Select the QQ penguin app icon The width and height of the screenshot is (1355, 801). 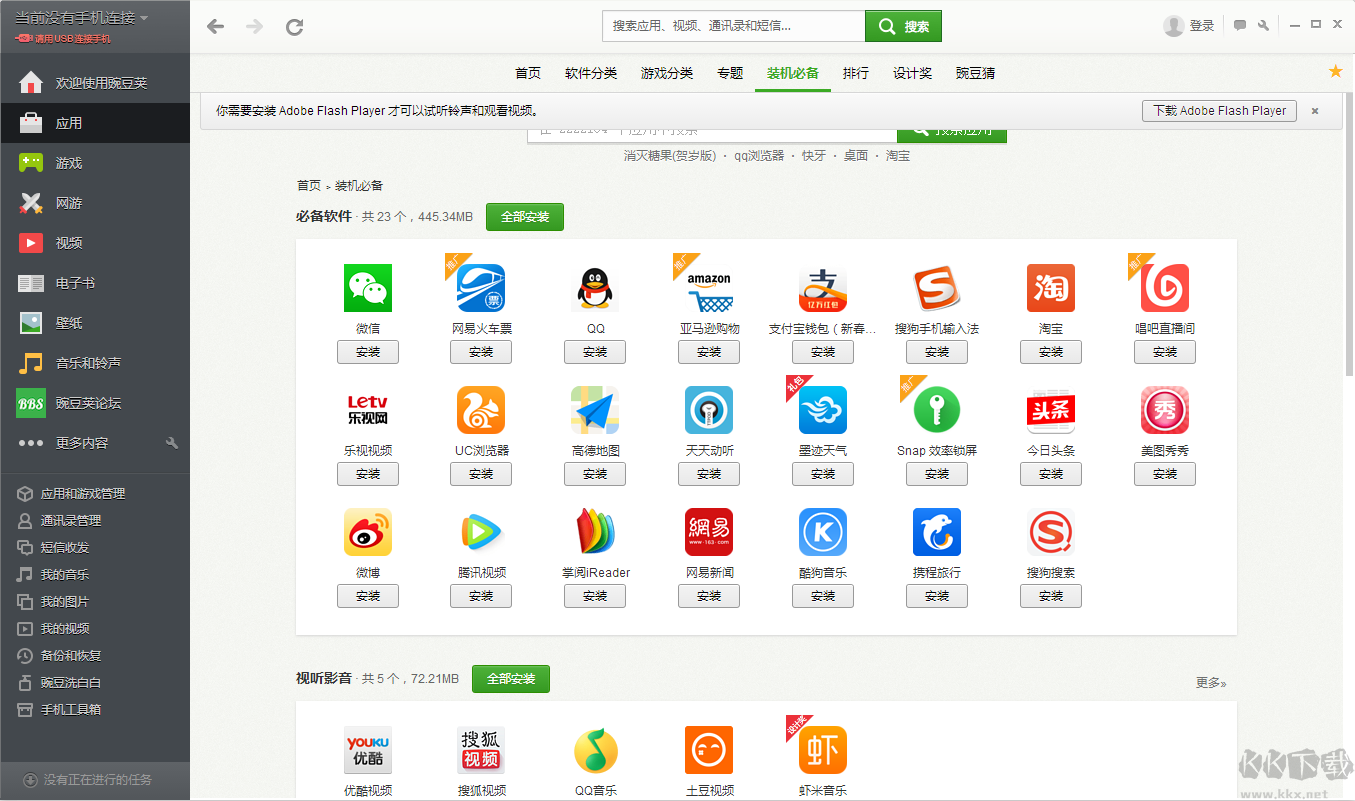click(x=595, y=288)
